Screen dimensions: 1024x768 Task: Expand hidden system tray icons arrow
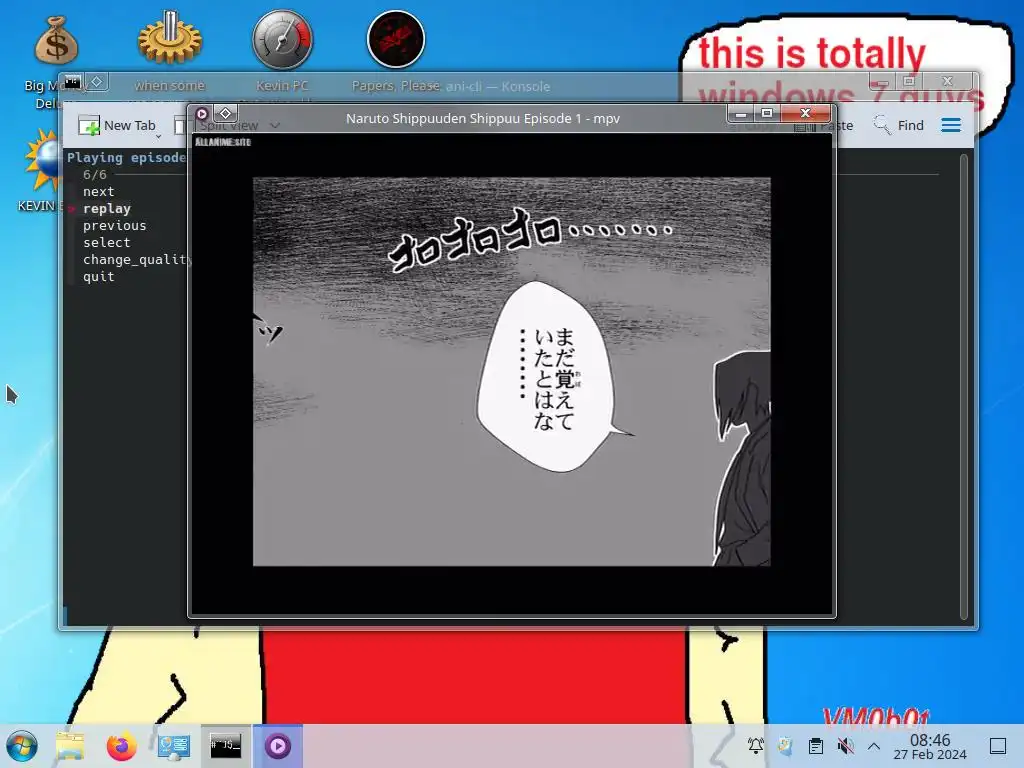[x=874, y=746]
